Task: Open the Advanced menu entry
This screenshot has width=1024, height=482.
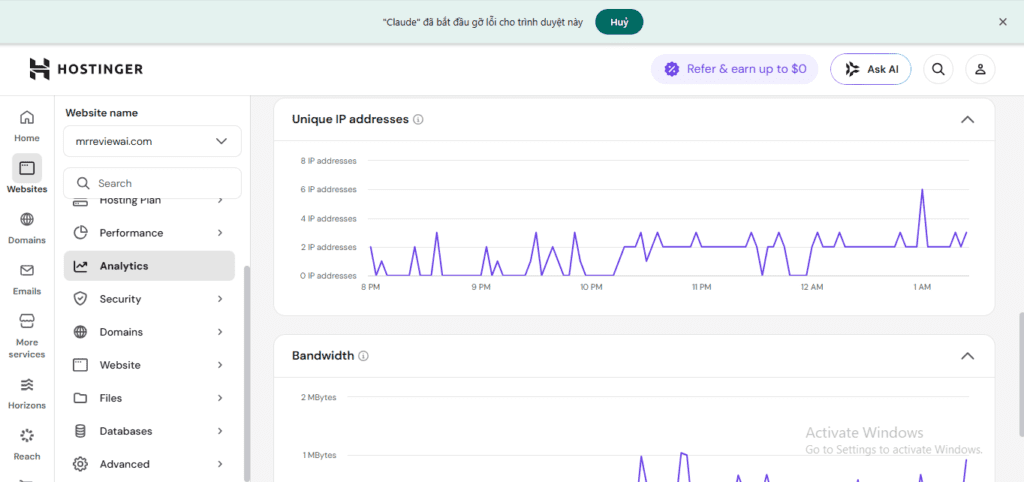Action: click(149, 464)
